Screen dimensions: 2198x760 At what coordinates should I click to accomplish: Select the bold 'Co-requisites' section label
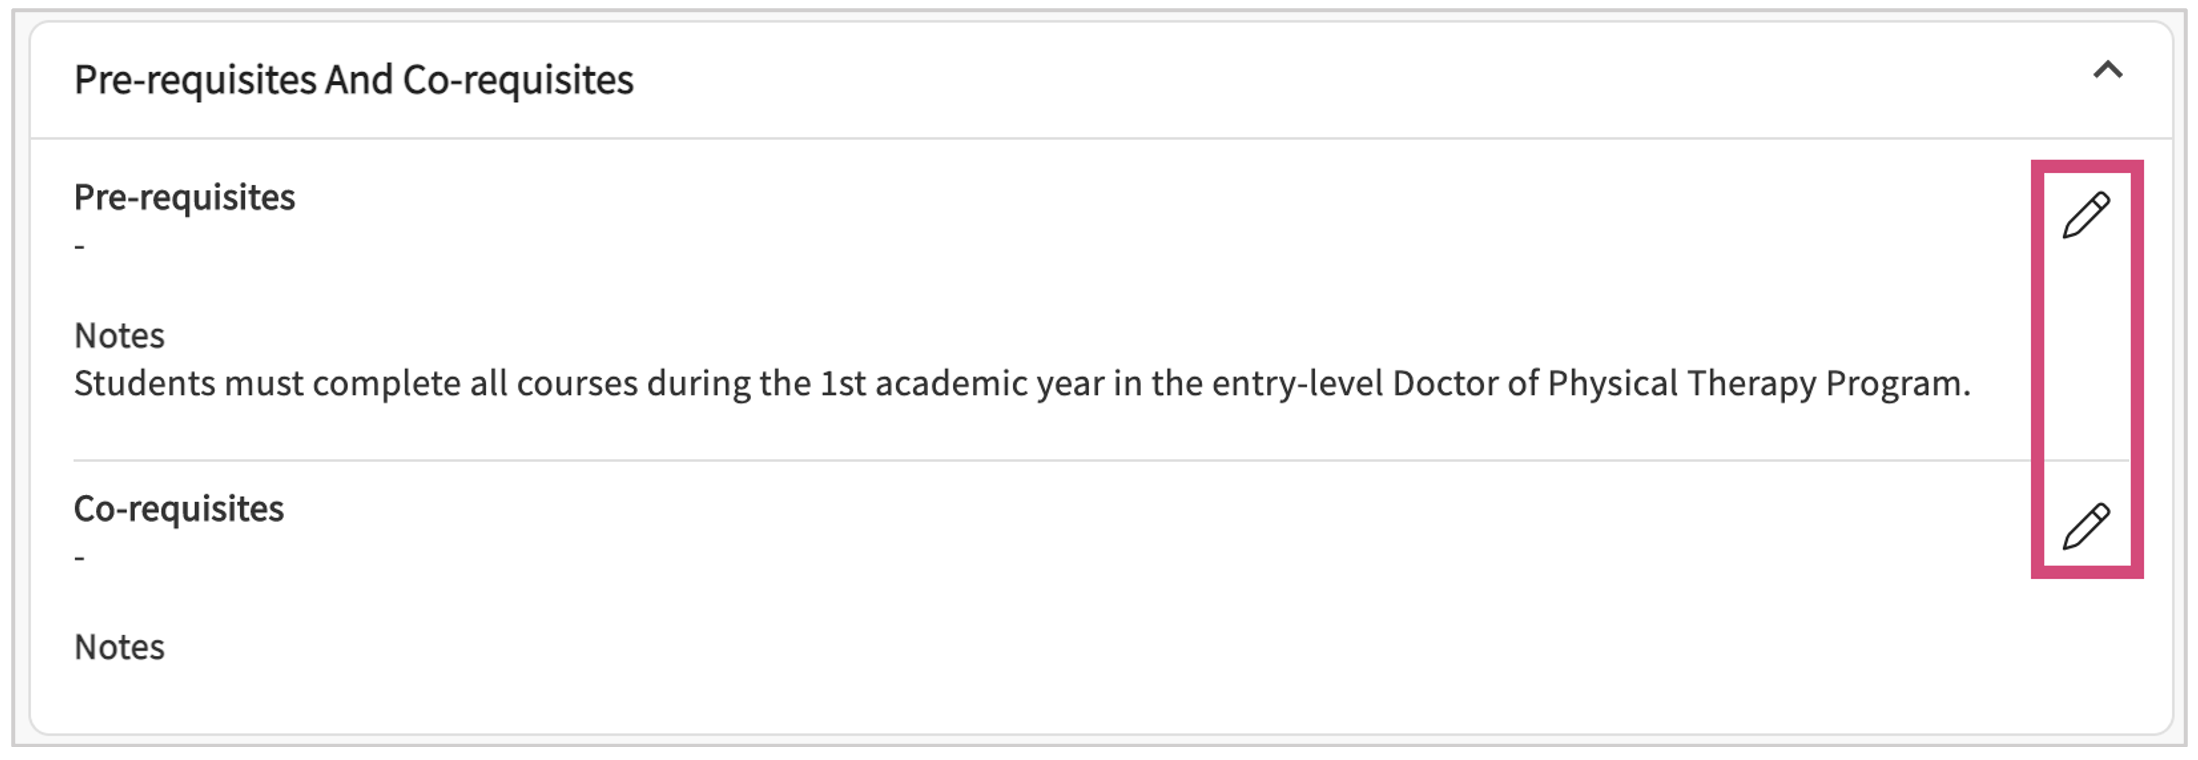pos(179,509)
